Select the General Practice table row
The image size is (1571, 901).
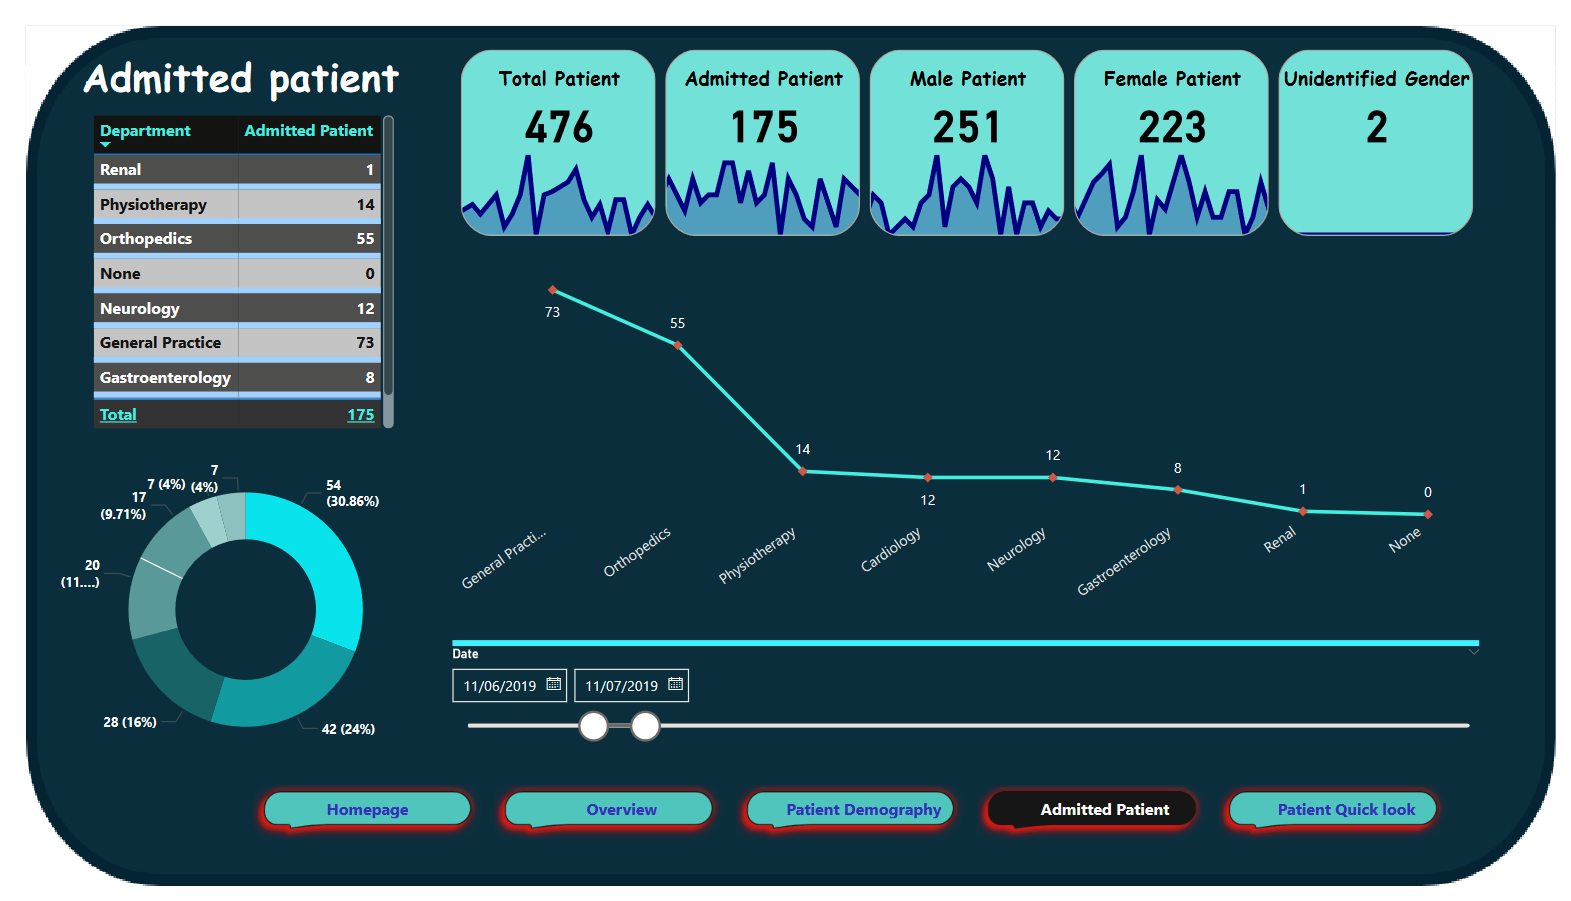(237, 343)
